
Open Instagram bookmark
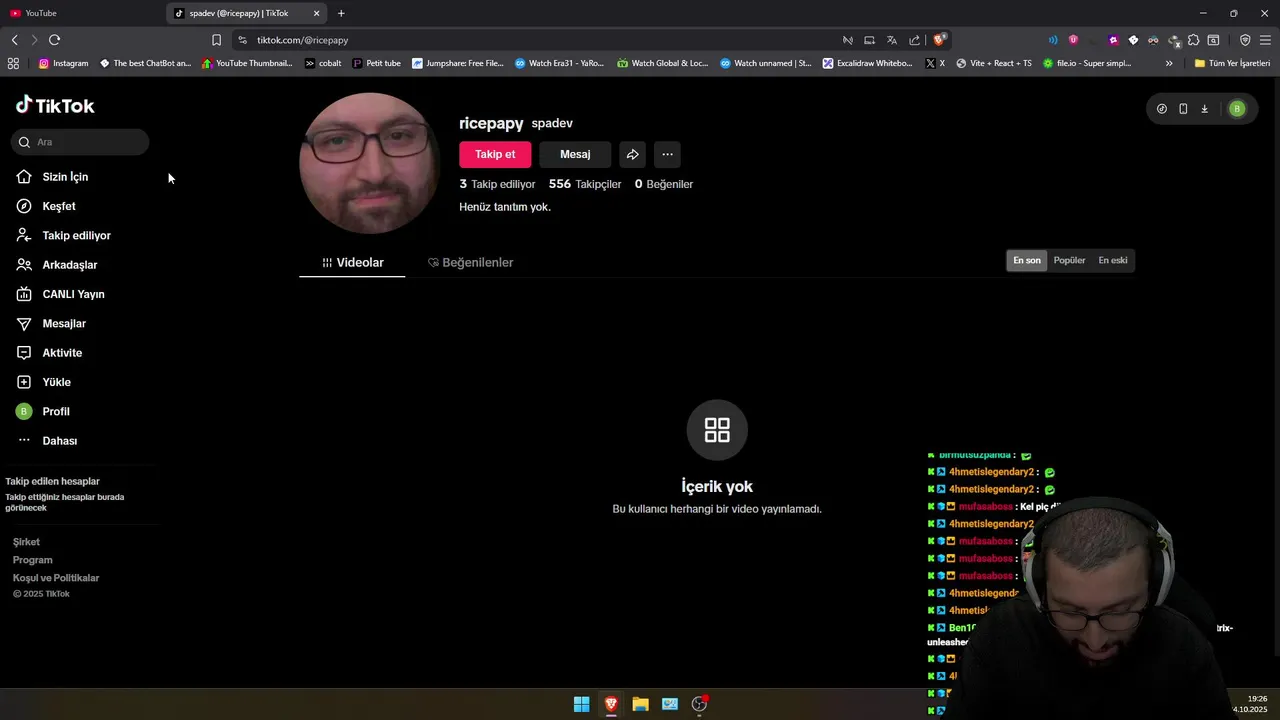point(63,63)
